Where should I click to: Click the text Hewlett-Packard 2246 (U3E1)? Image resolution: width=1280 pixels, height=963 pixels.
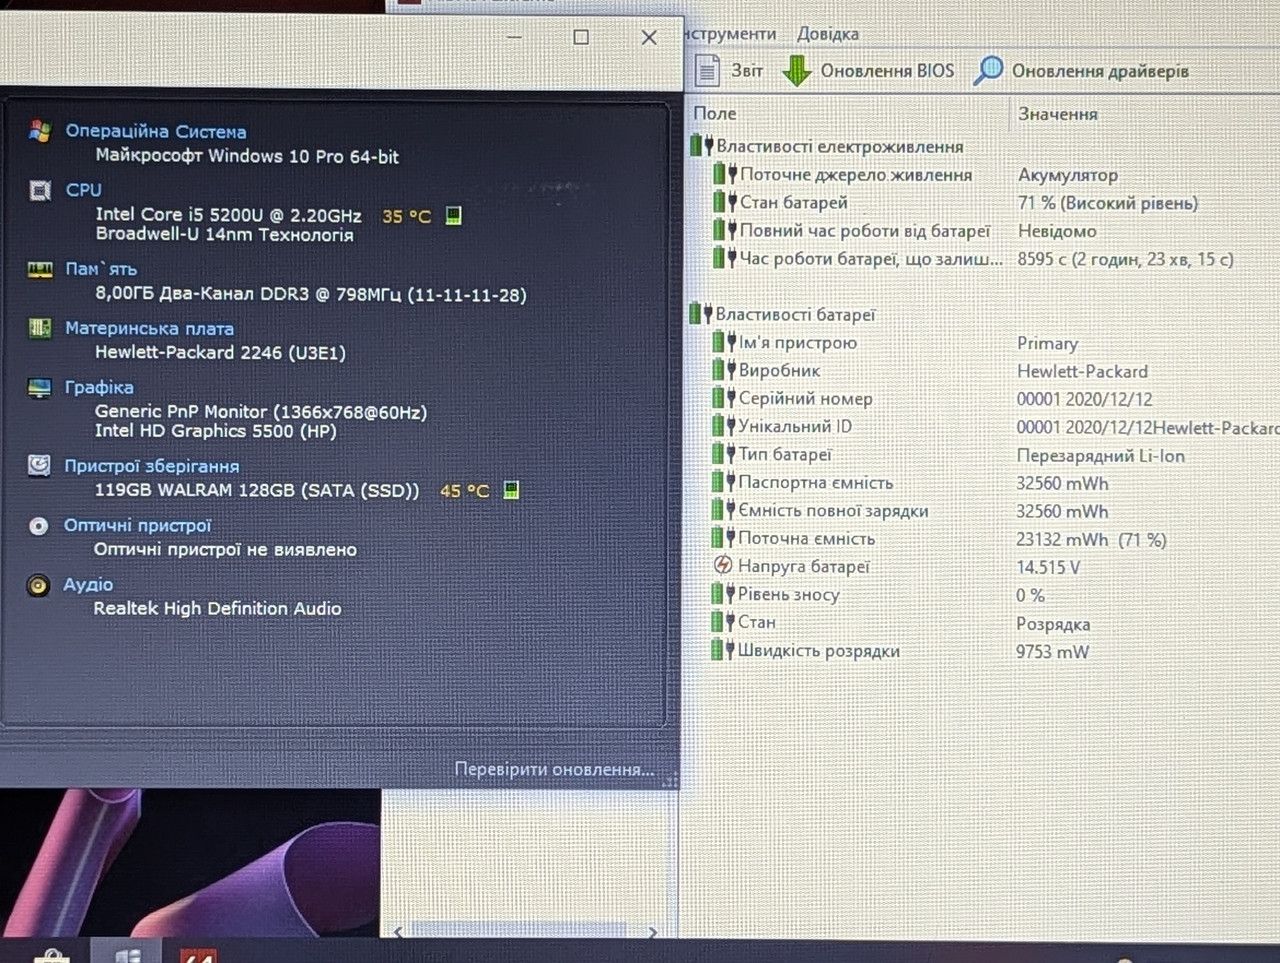[x=220, y=352]
